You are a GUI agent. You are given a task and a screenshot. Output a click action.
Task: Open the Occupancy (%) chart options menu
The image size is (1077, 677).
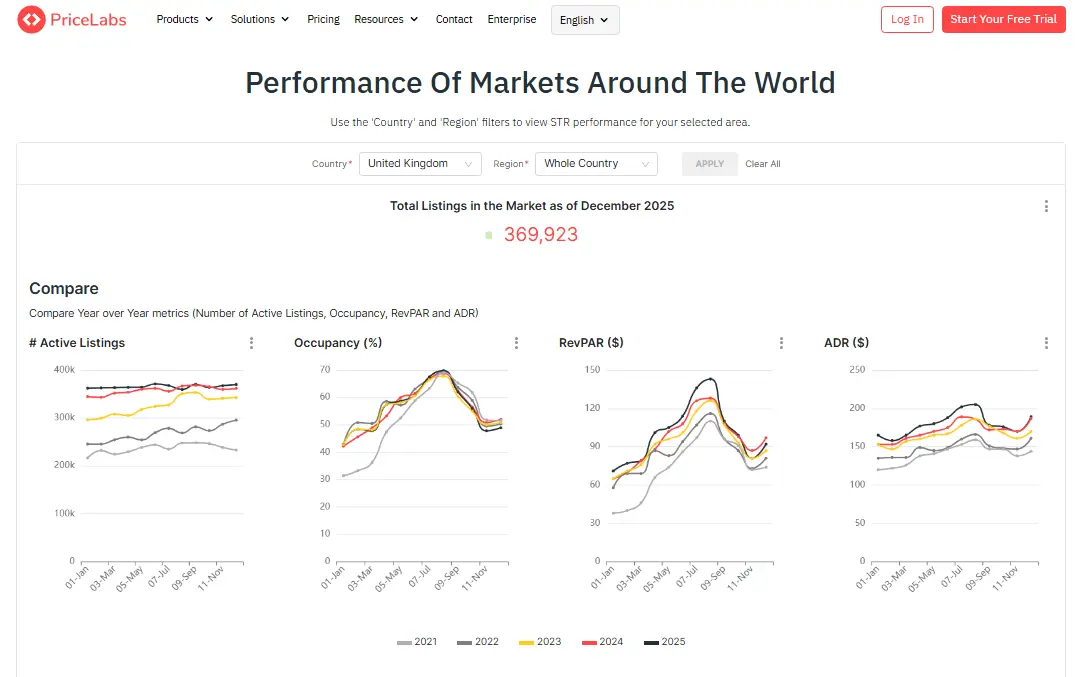pyautogui.click(x=516, y=342)
